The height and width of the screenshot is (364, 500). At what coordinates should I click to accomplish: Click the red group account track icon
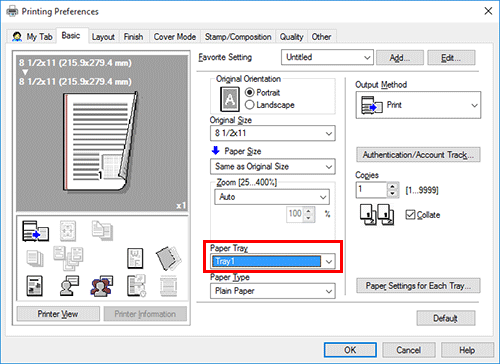[x=102, y=286]
